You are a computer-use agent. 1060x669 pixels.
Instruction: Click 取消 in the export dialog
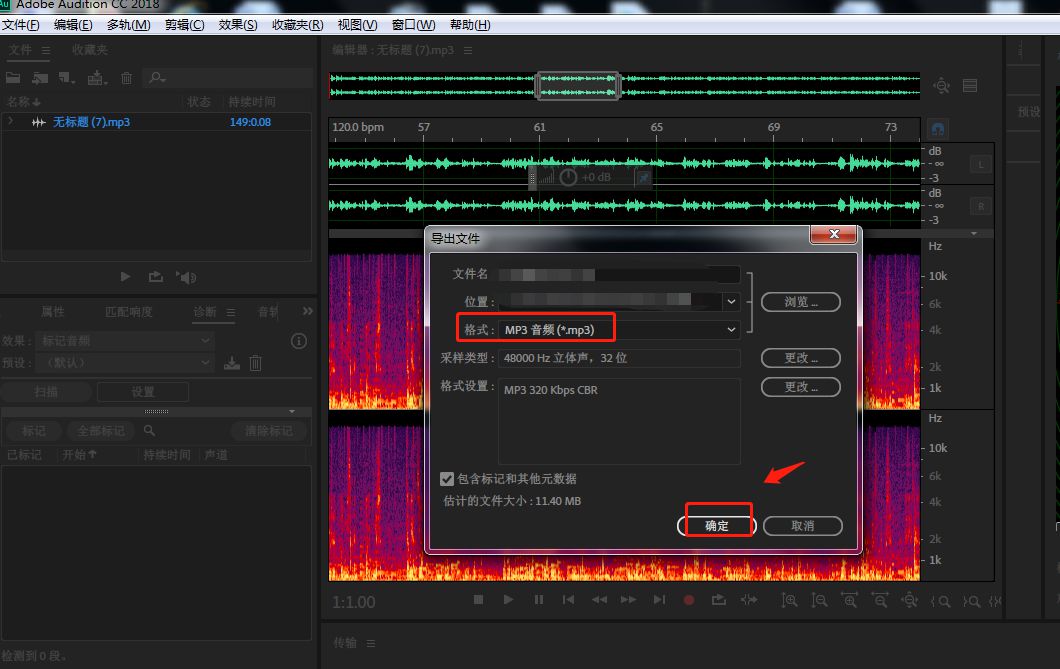point(802,526)
